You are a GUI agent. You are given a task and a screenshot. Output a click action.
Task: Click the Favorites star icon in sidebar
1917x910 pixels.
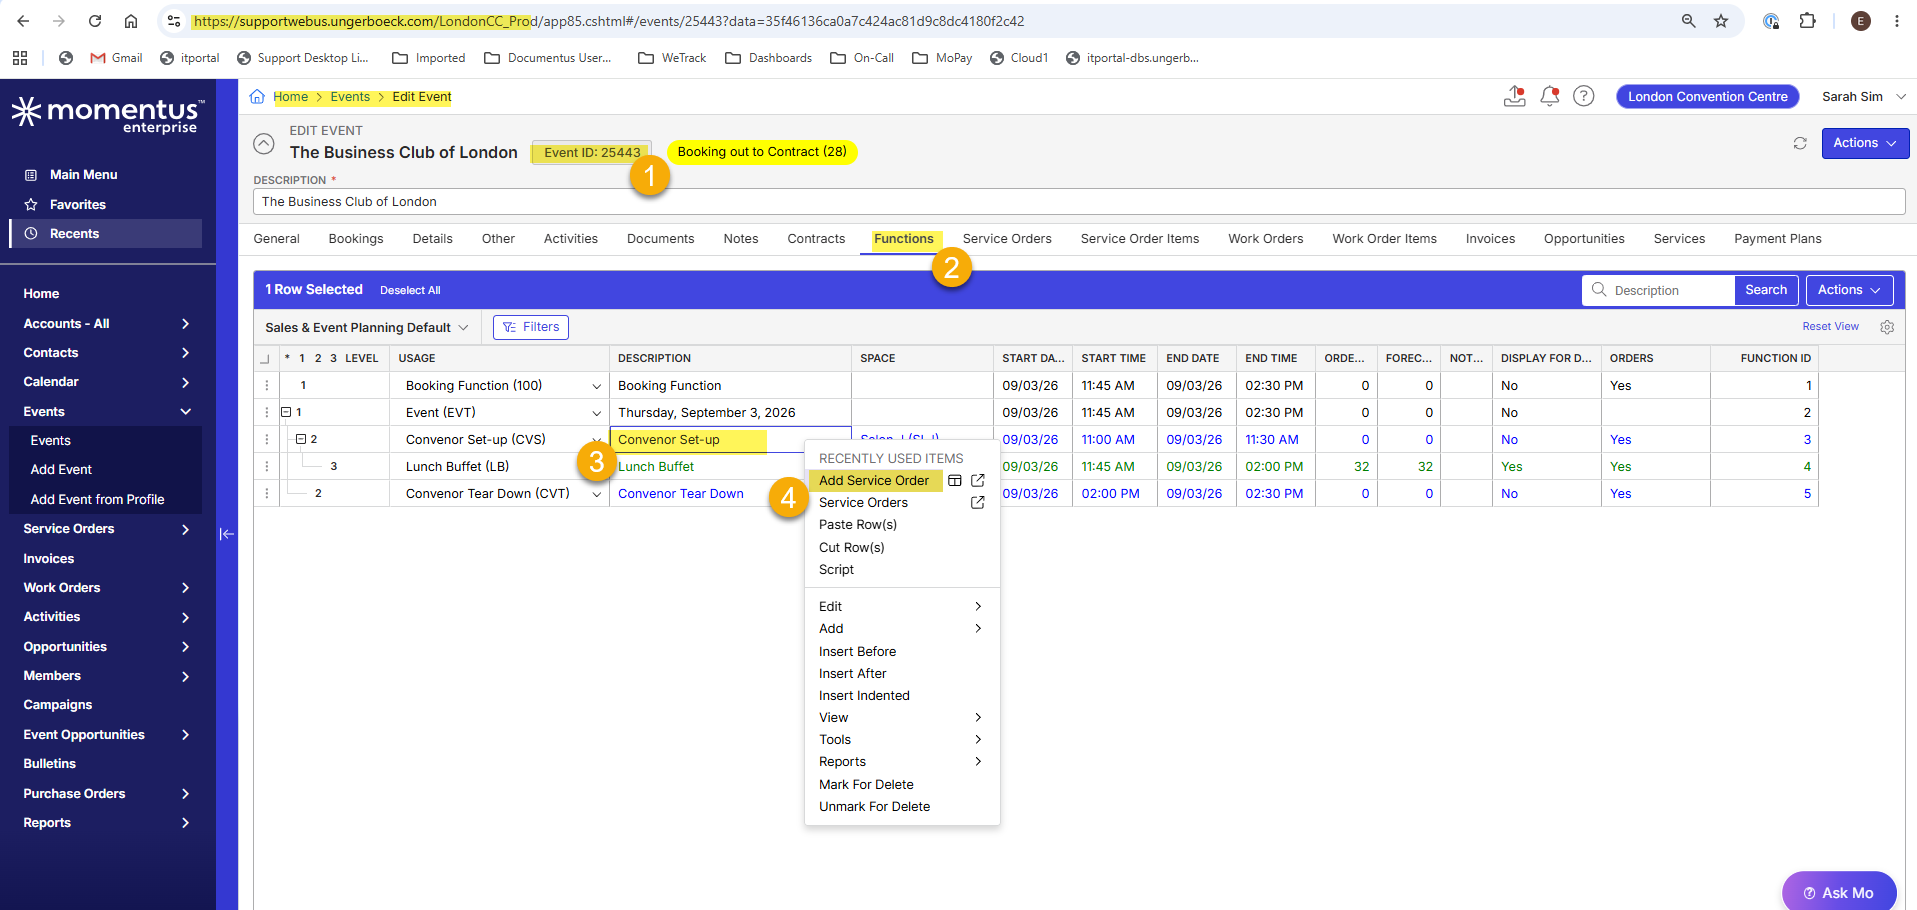click(31, 205)
